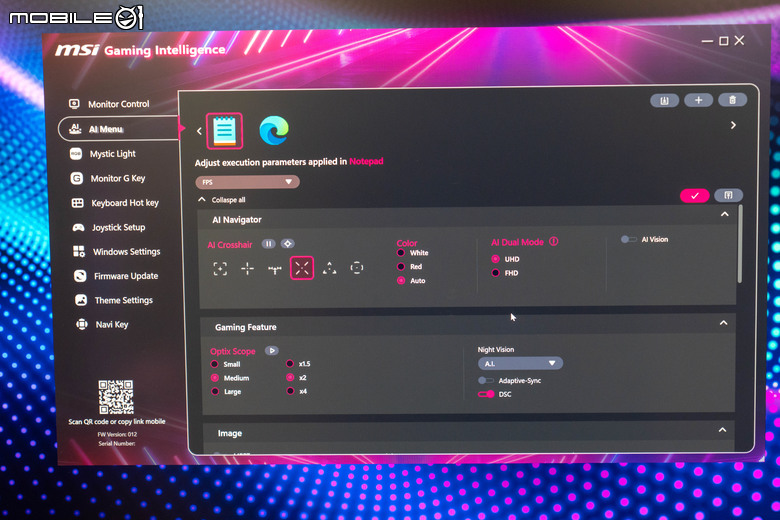The width and height of the screenshot is (780, 520).
Task: Toggle the DSC switch
Action: [x=486, y=394]
